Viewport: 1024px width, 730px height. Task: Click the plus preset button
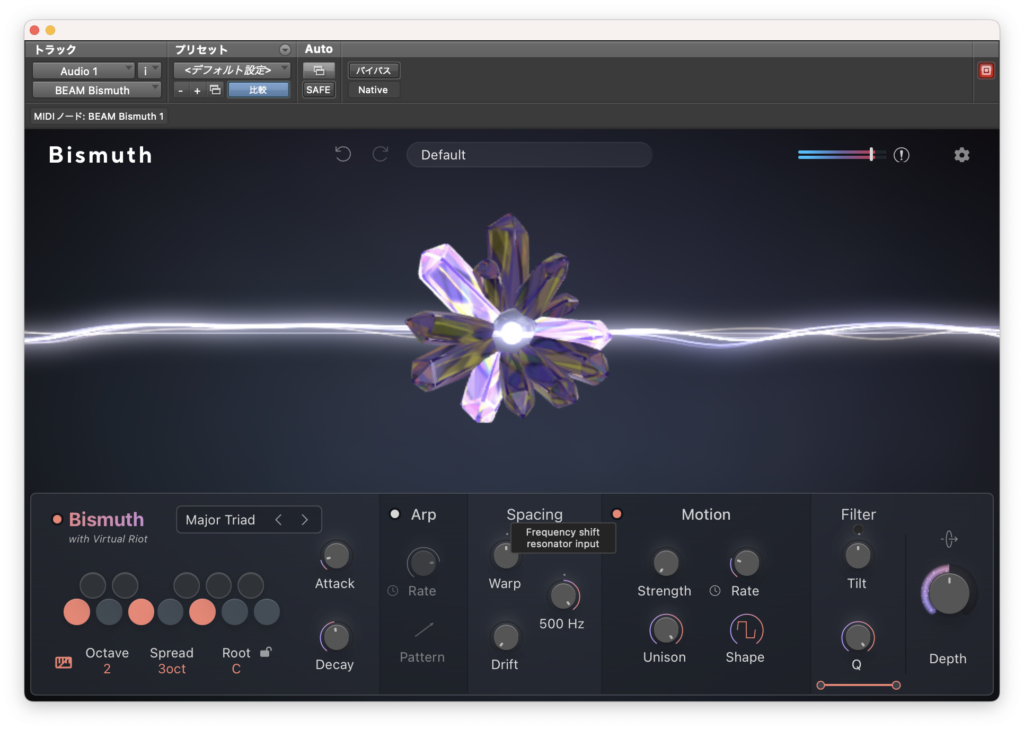[x=197, y=91]
